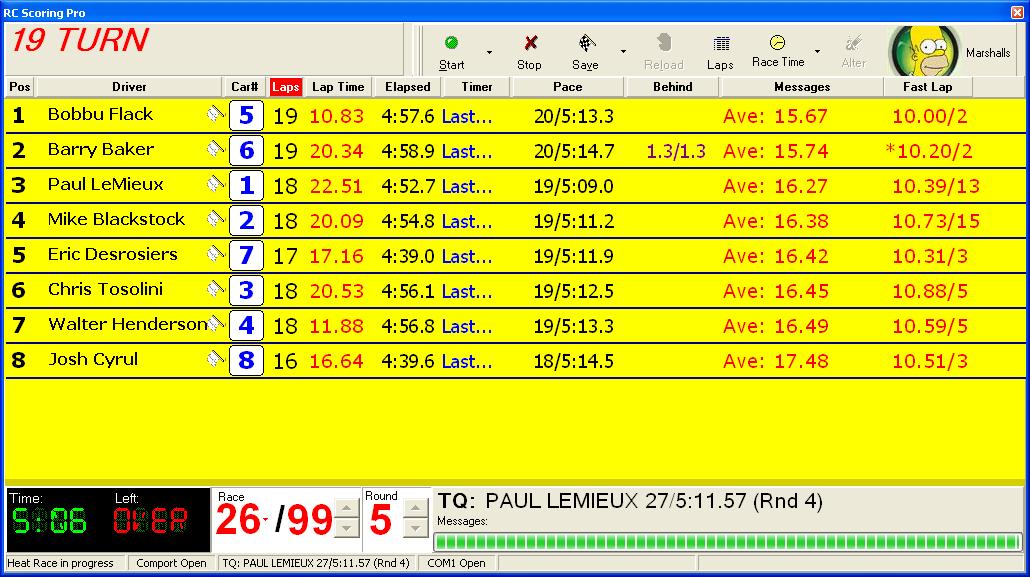This screenshot has height=577, width=1030.
Task: Expand the dropdown arrow next to Start
Action: pyautogui.click(x=489, y=52)
